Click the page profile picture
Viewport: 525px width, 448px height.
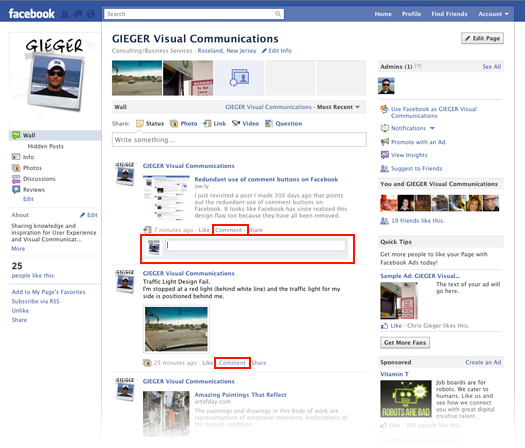[x=55, y=75]
